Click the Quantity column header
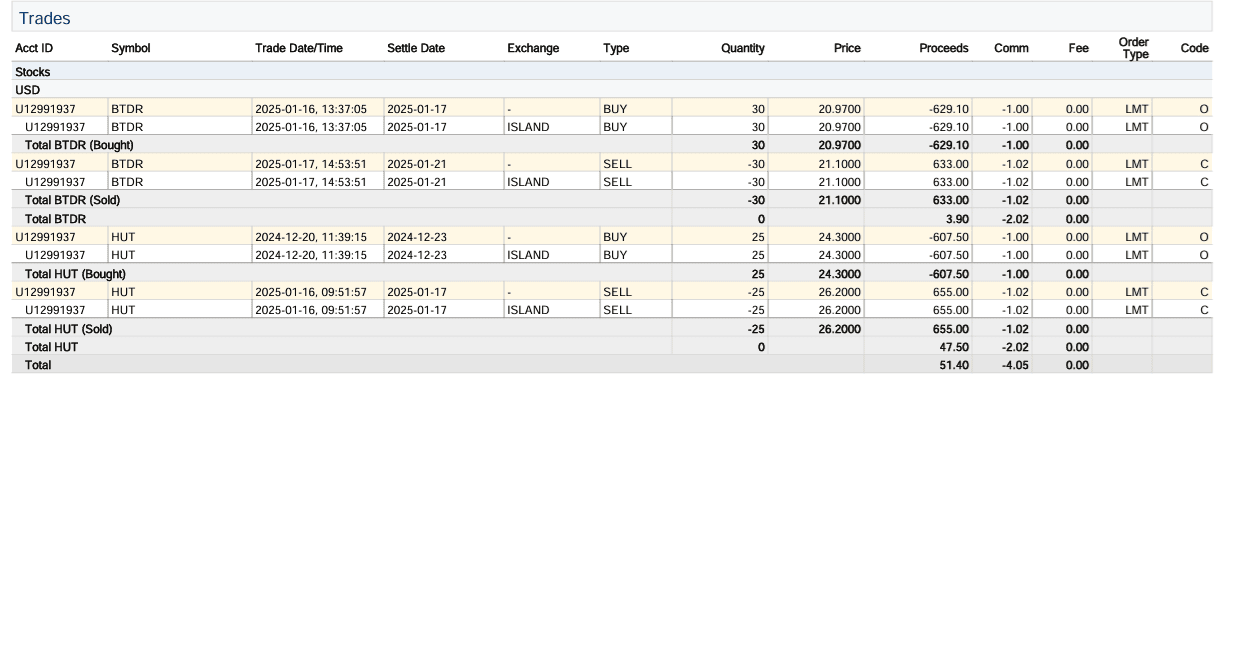1237x648 pixels. click(x=742, y=48)
